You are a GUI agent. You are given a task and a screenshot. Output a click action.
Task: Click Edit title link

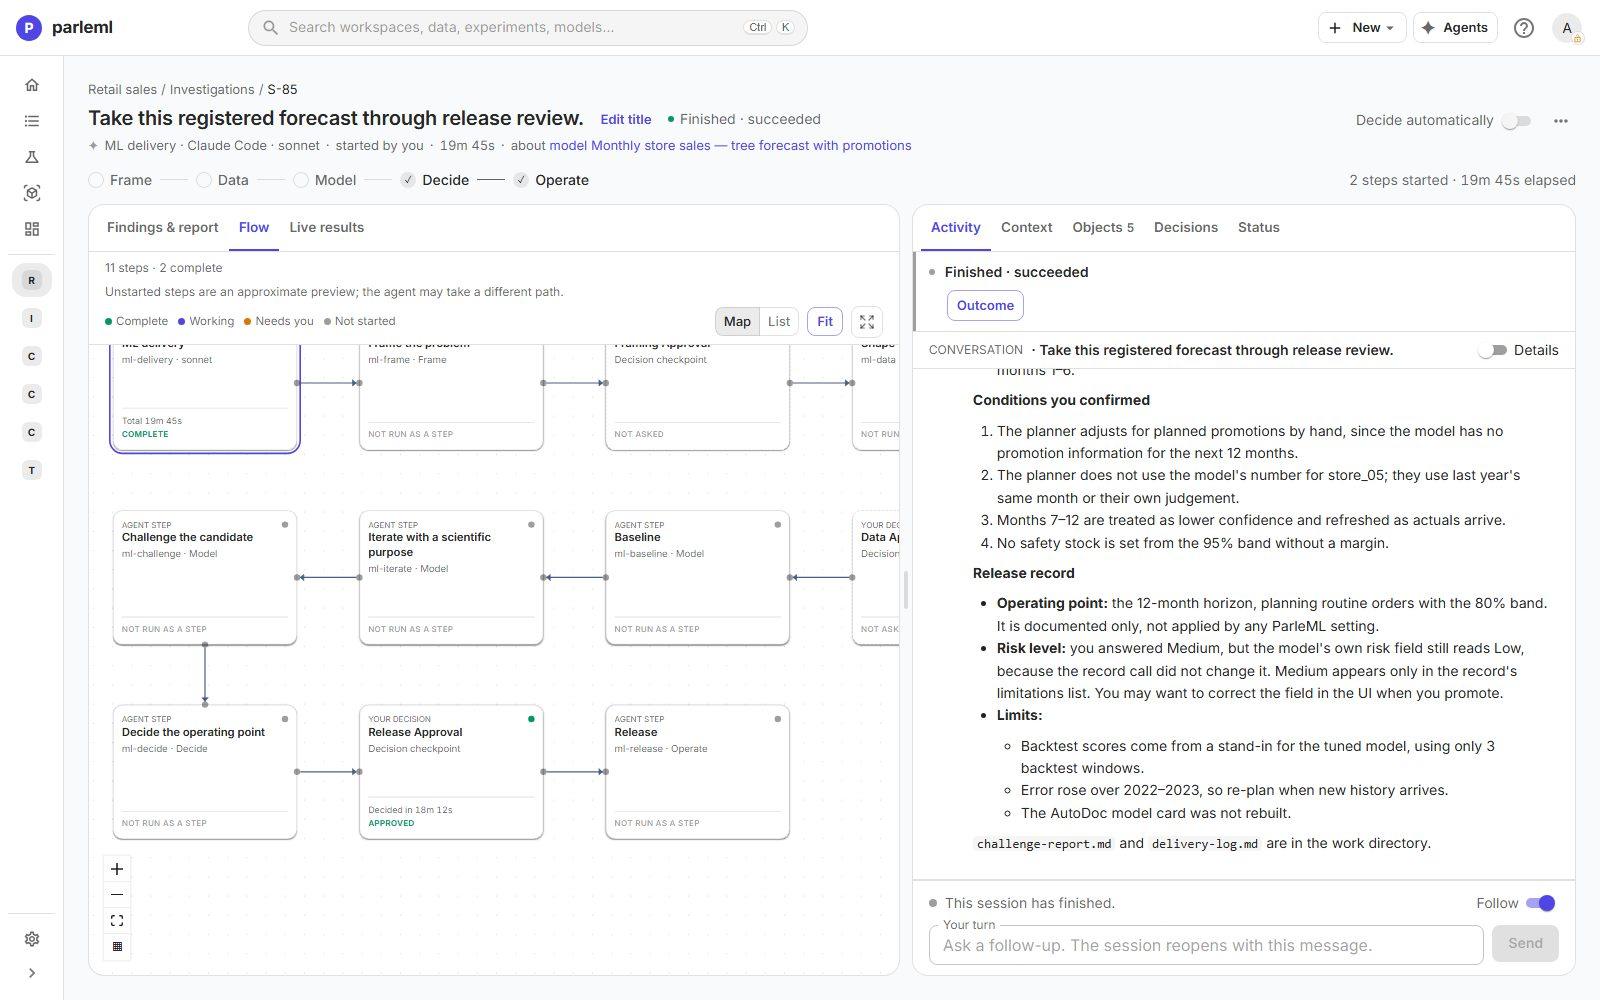coord(626,119)
